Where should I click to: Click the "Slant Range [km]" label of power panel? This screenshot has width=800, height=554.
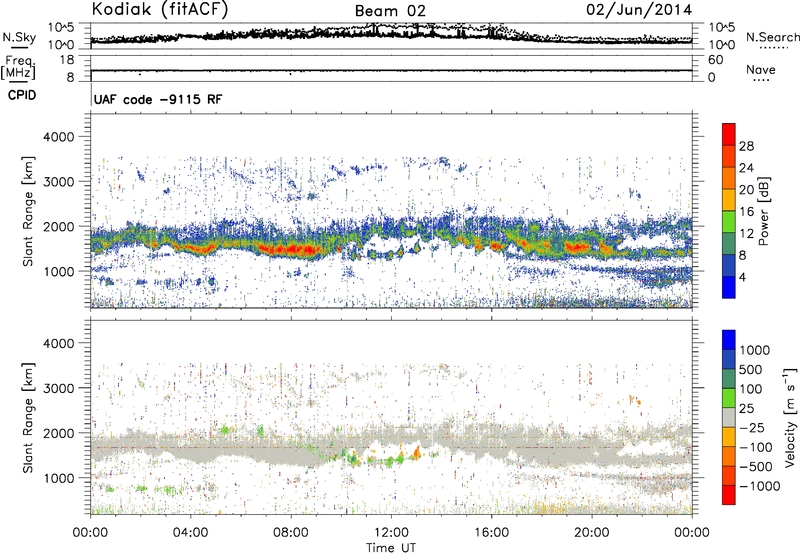point(28,211)
